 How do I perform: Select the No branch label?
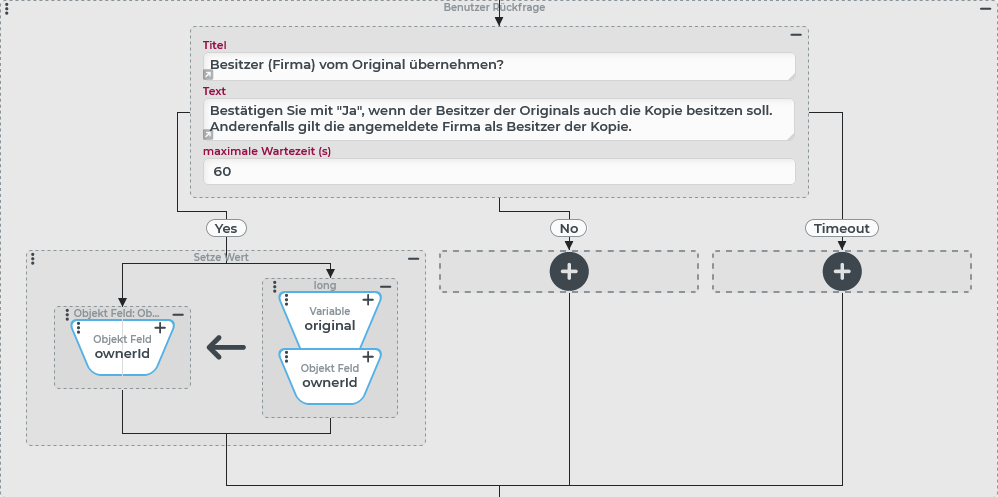[569, 228]
